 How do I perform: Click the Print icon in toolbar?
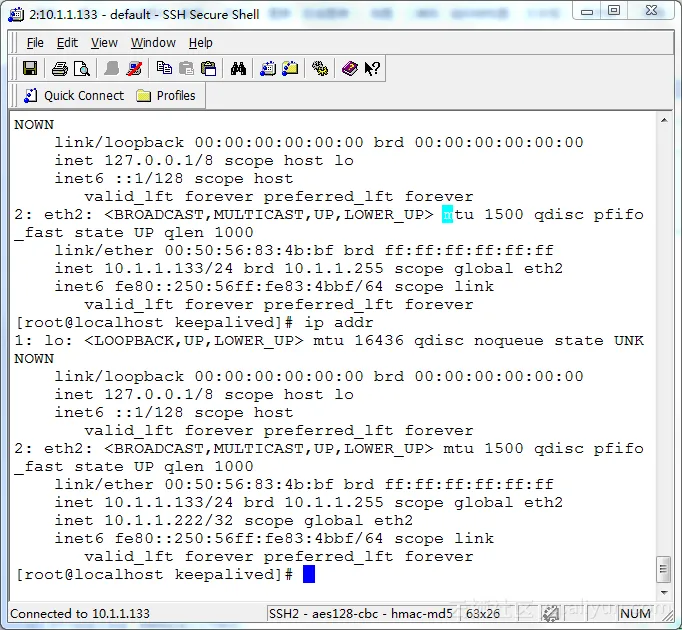60,69
